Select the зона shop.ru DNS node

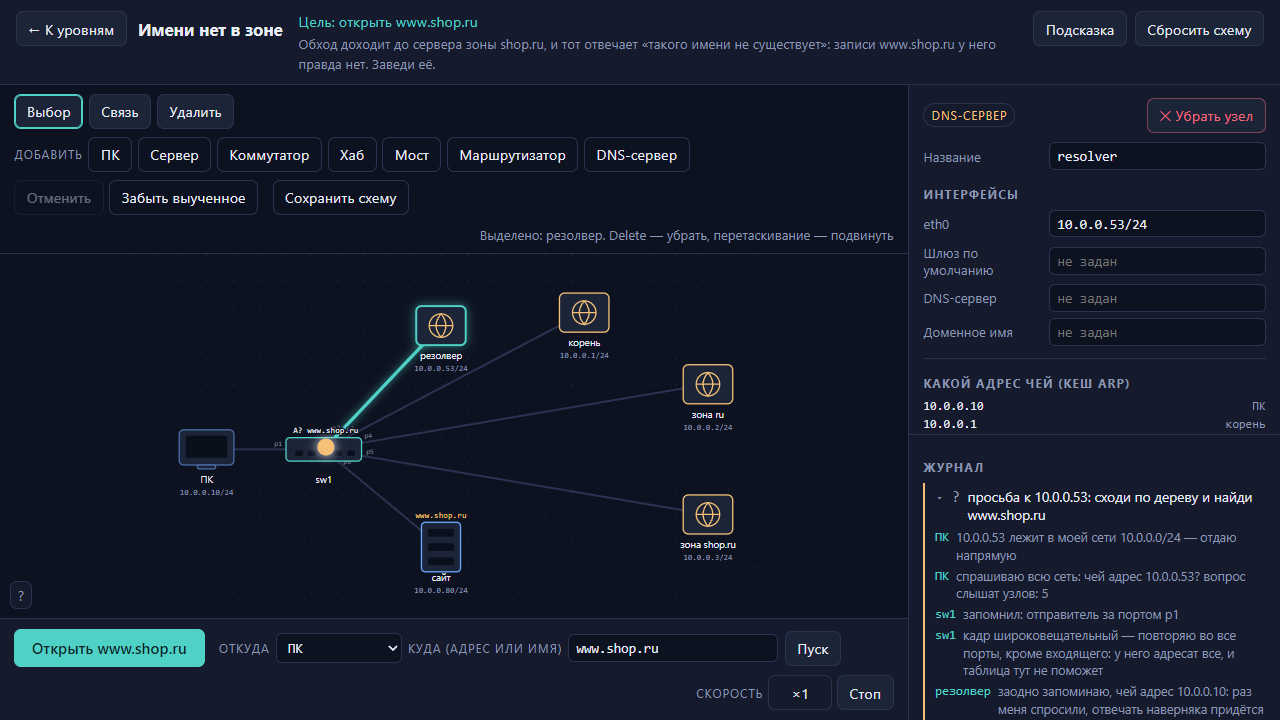(x=708, y=514)
